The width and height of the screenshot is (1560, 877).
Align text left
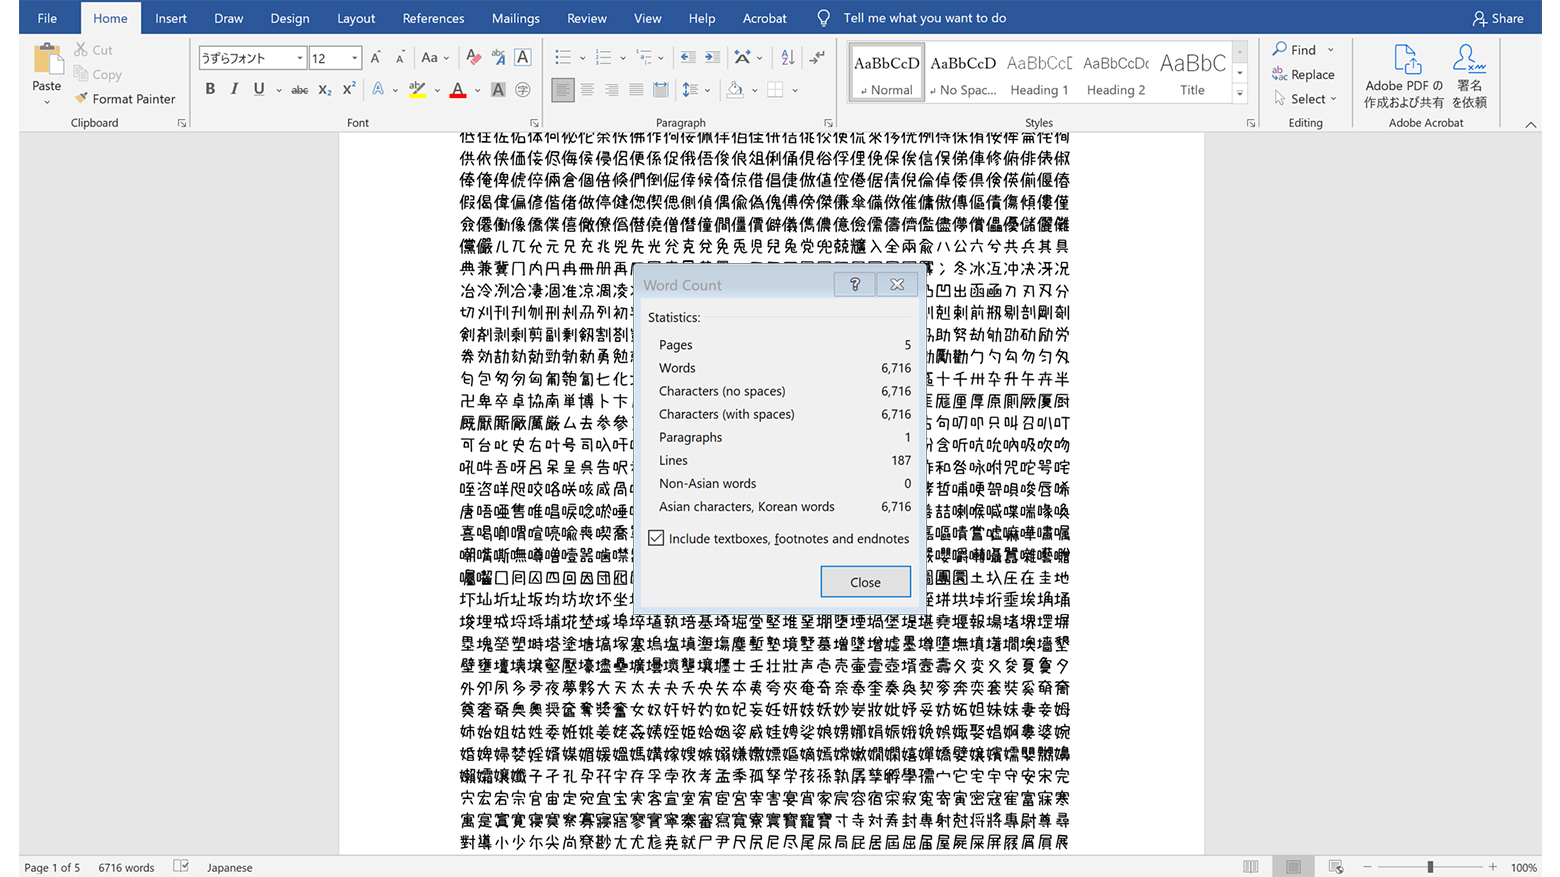(563, 89)
